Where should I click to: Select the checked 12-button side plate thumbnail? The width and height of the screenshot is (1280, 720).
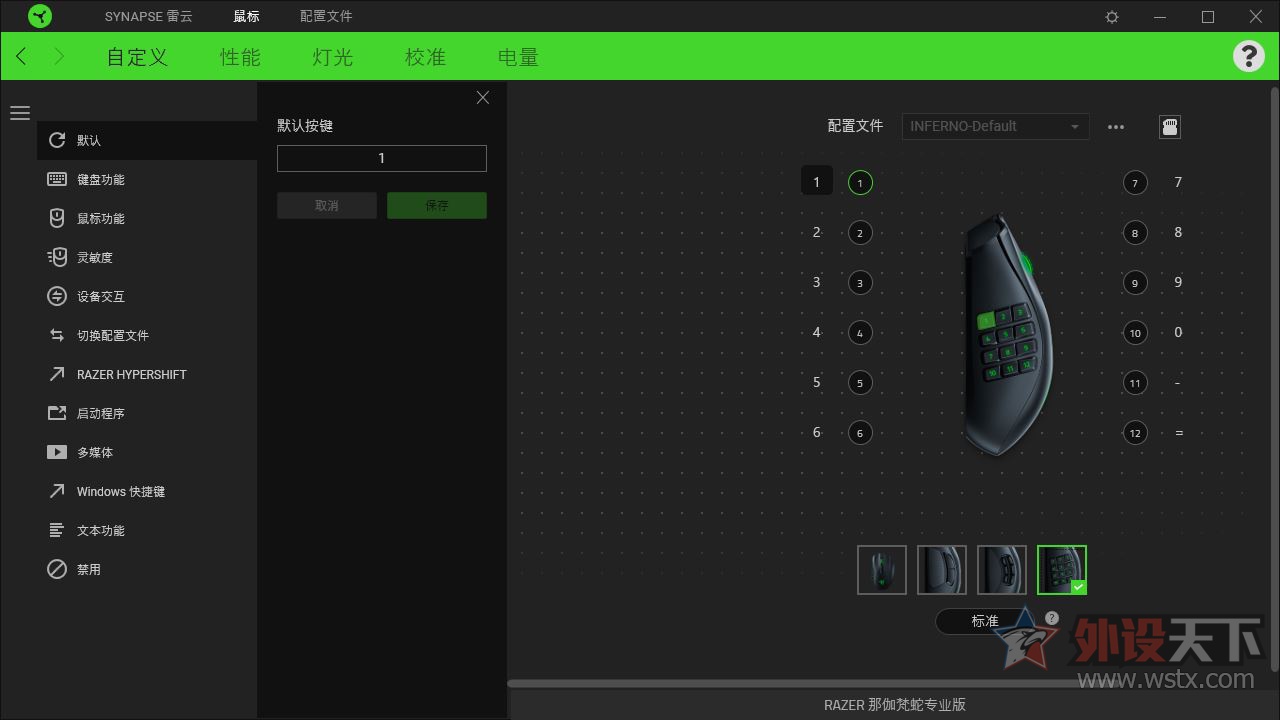[x=1062, y=570]
